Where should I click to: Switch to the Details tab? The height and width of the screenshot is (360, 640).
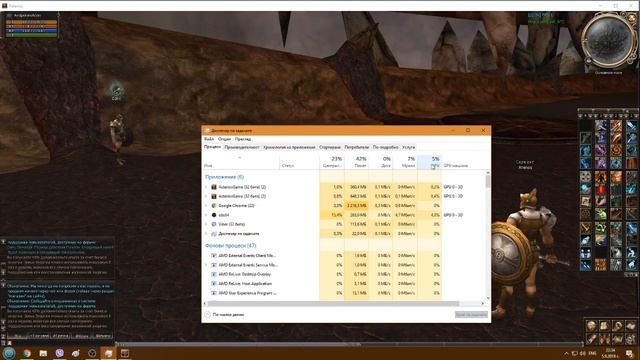385,147
